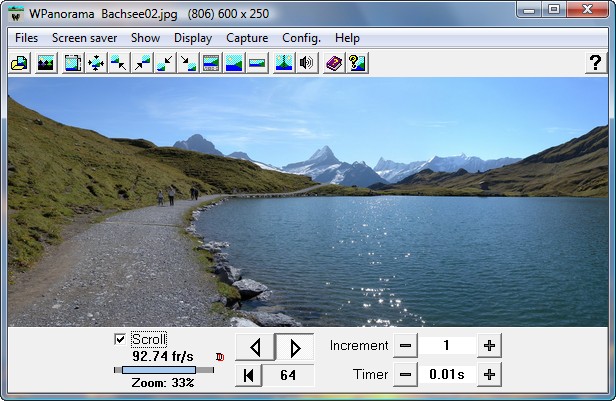The height and width of the screenshot is (401, 616).
Task: Open the help book icon
Action: point(334,63)
